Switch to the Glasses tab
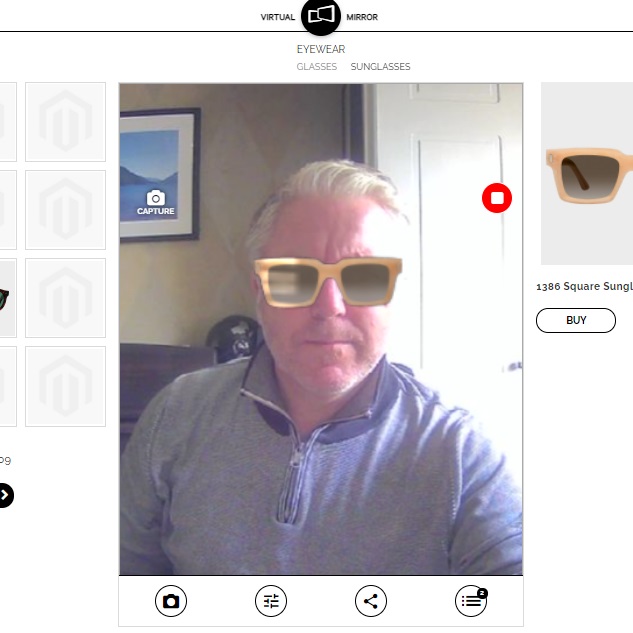Screen dimensions: 633x633 point(316,67)
